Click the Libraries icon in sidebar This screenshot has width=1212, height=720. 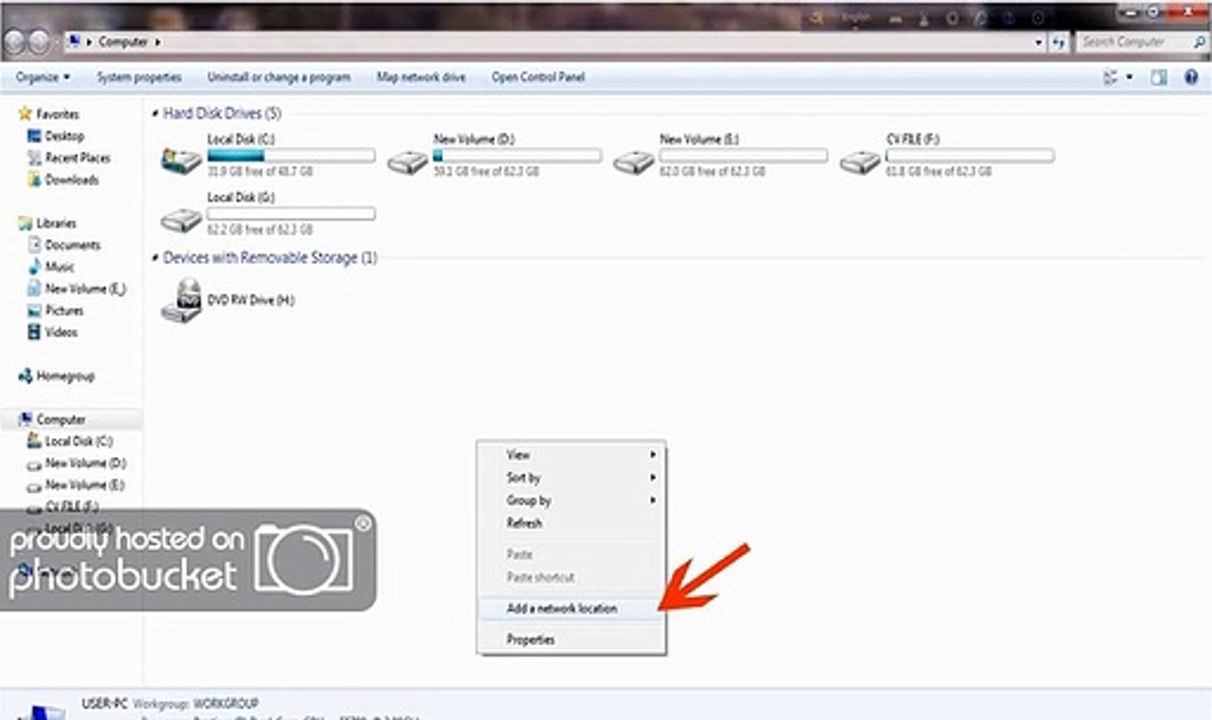click(25, 223)
